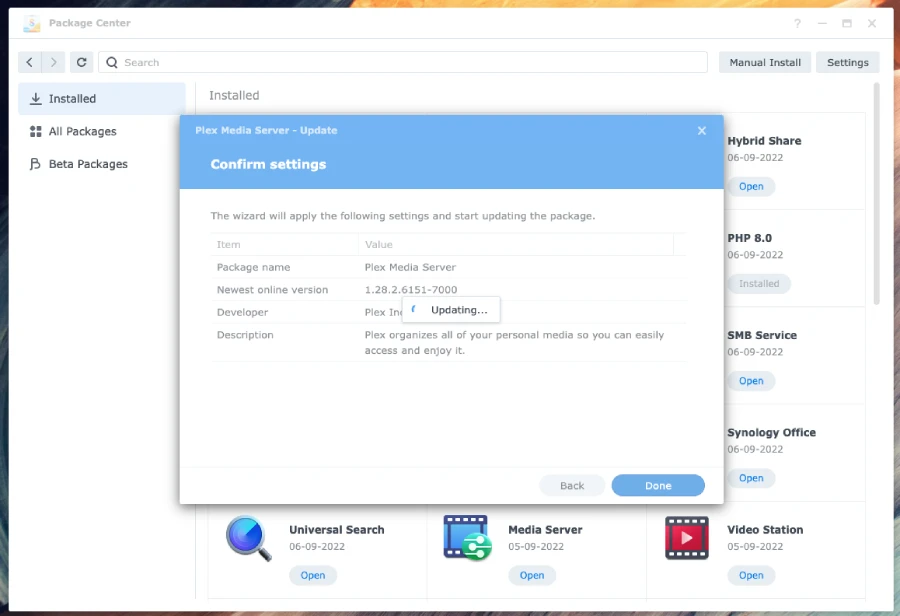This screenshot has height=616, width=900.
Task: Click the Confirm settings heading
Action: tap(268, 164)
